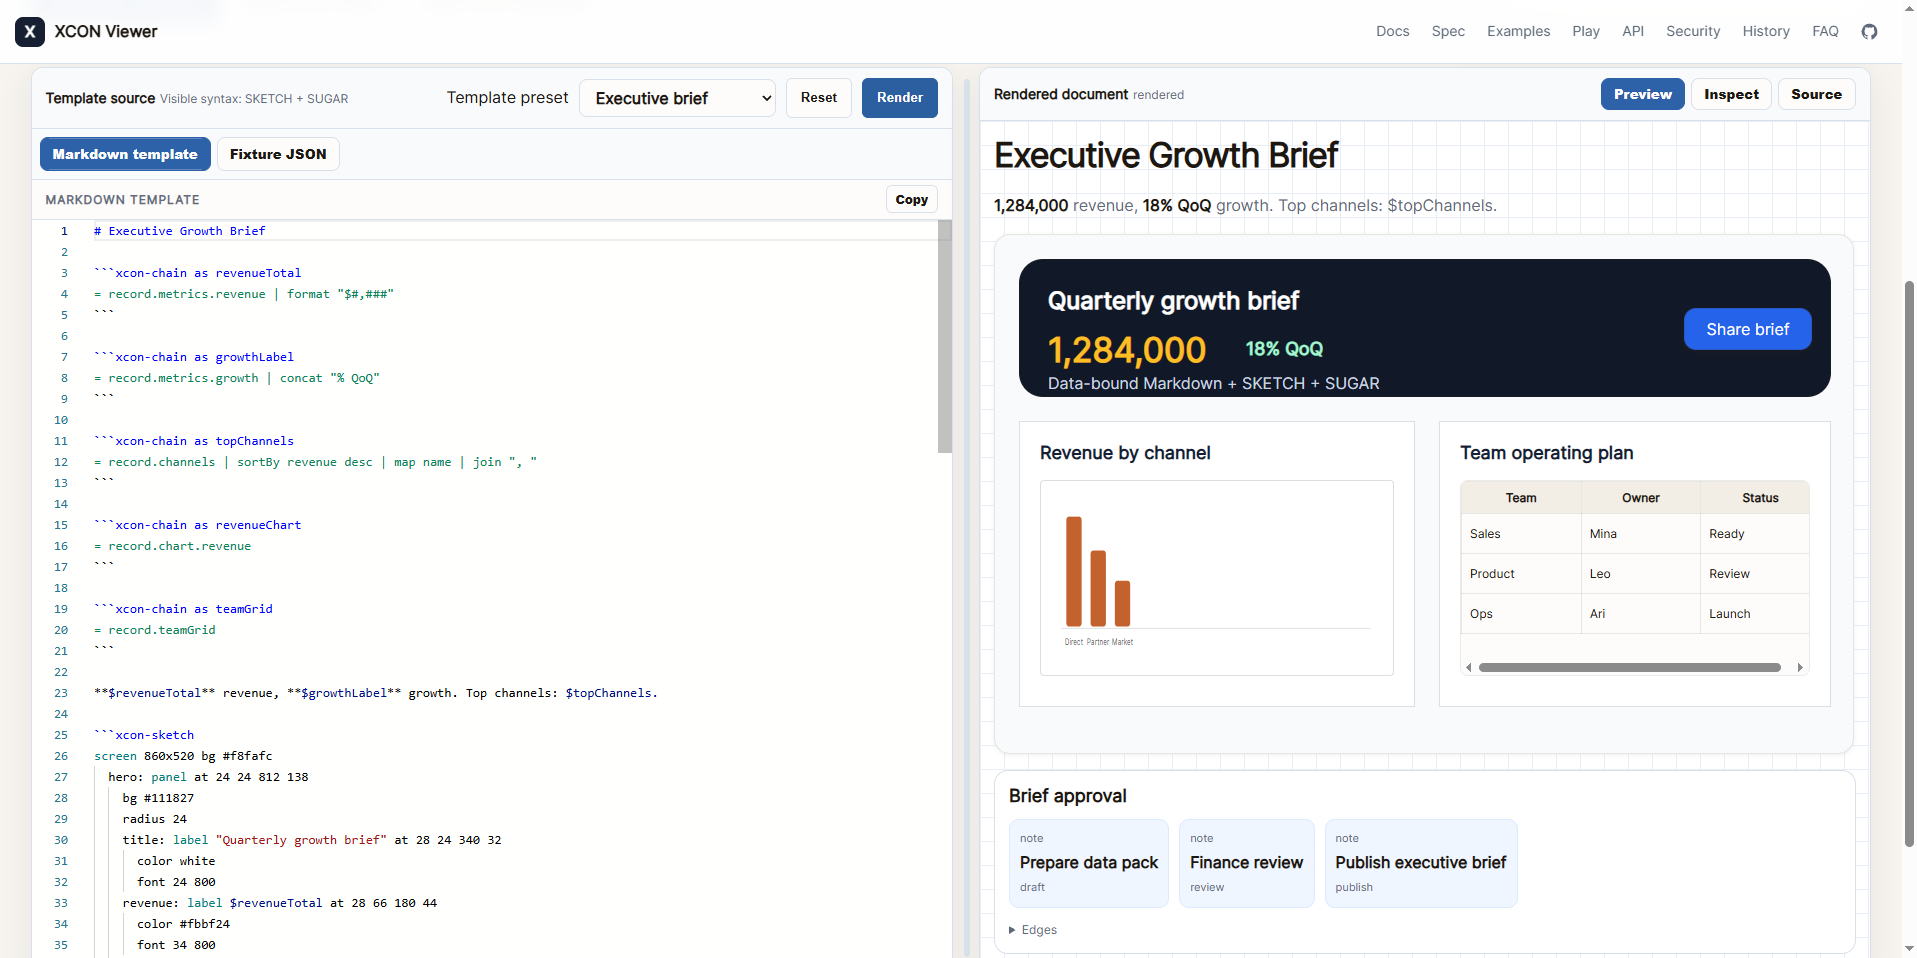Open the Examples navigation link
Image resolution: width=1917 pixels, height=958 pixels.
[1518, 32]
